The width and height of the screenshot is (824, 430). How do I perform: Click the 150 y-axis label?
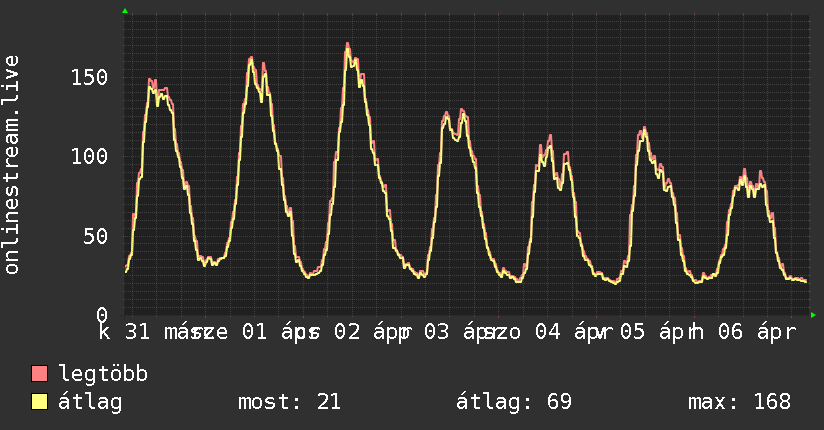tap(92, 78)
